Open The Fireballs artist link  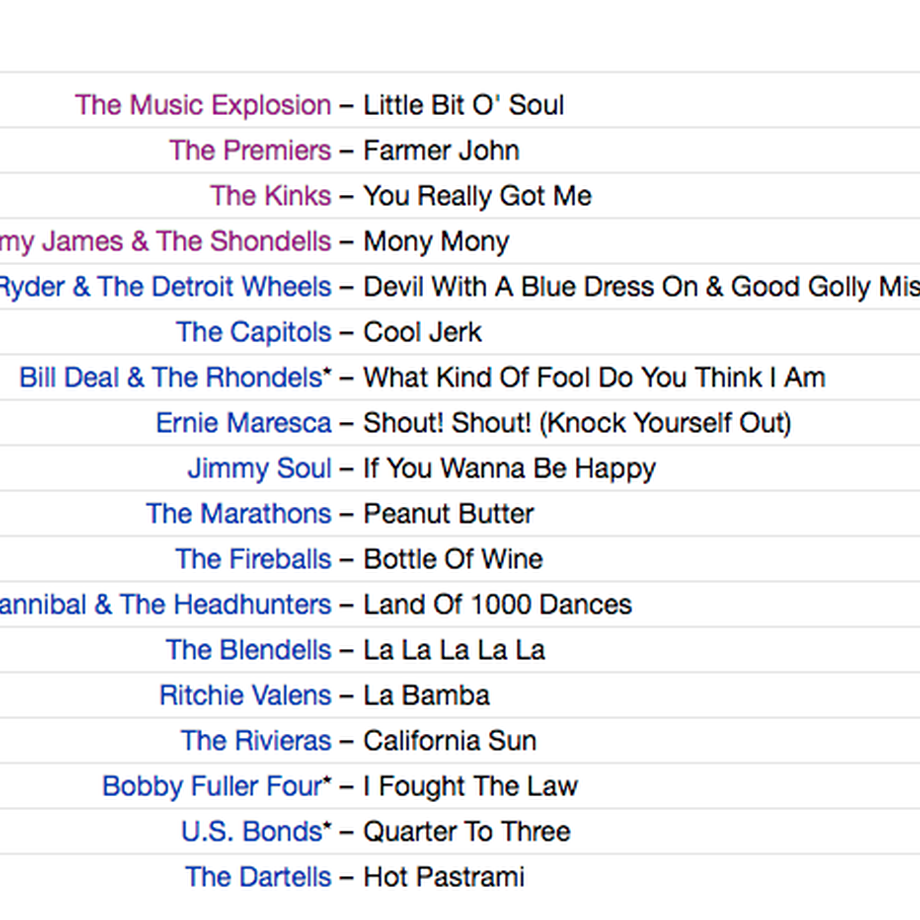pyautogui.click(x=253, y=559)
